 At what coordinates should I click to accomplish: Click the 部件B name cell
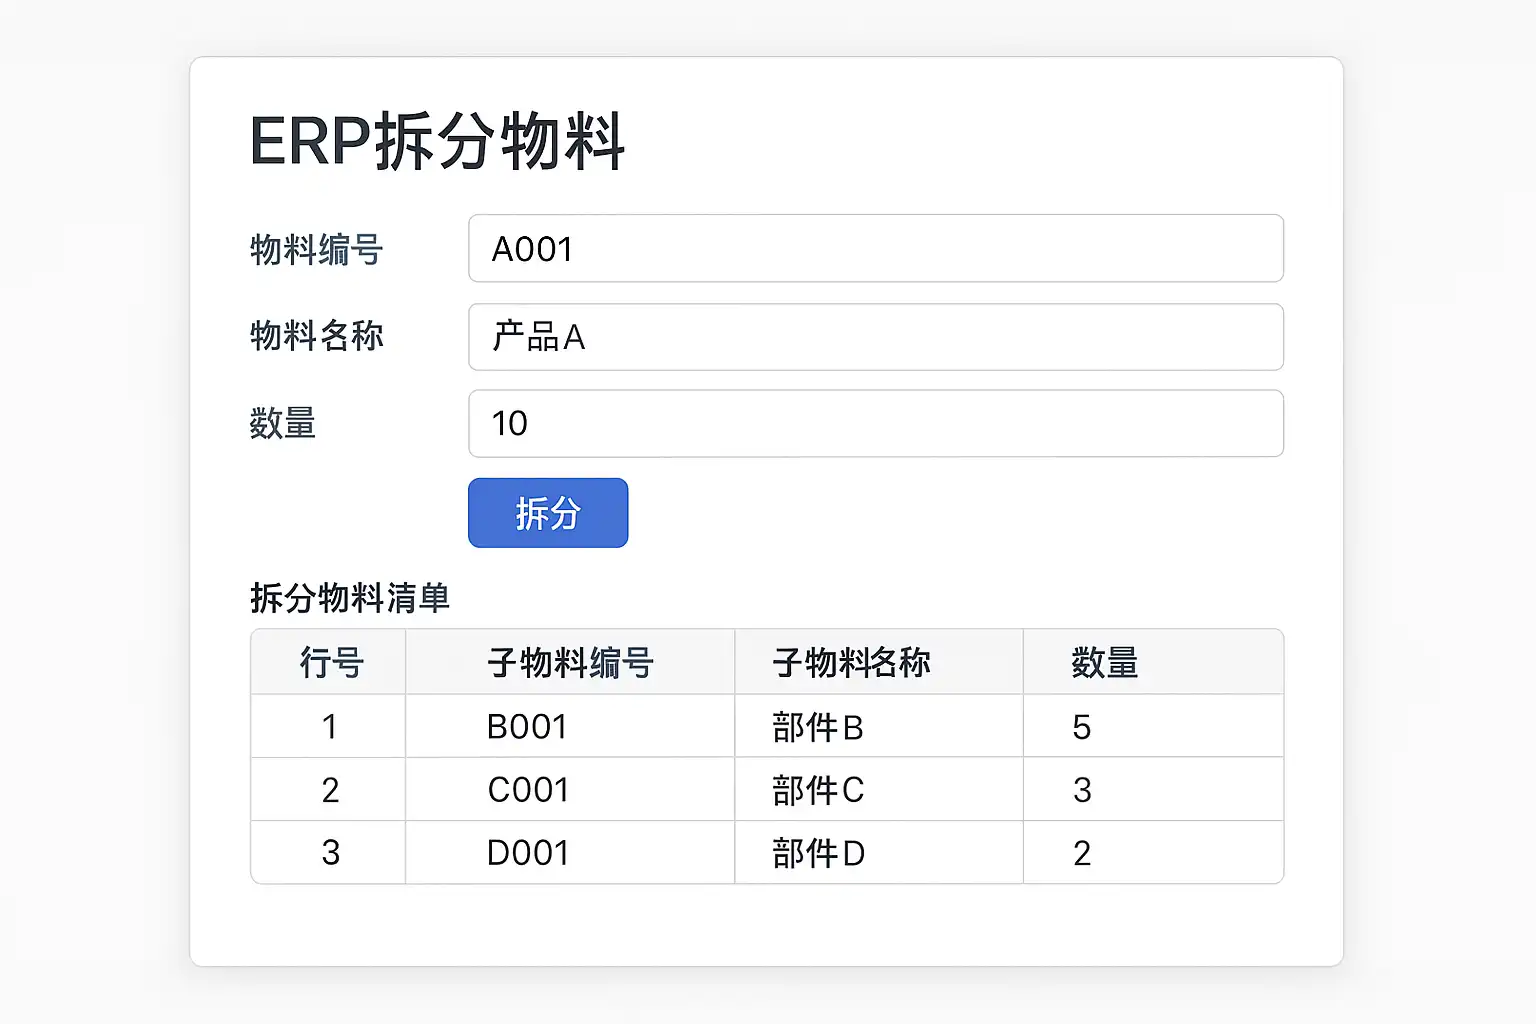coord(879,726)
